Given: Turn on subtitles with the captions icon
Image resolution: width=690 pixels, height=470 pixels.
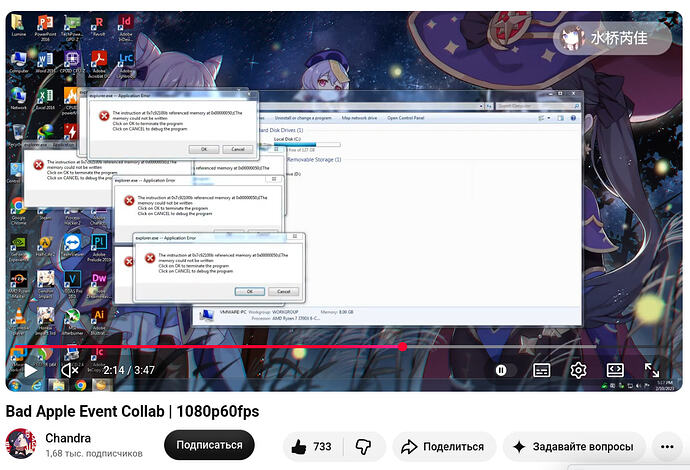Looking at the screenshot, I should 541,370.
